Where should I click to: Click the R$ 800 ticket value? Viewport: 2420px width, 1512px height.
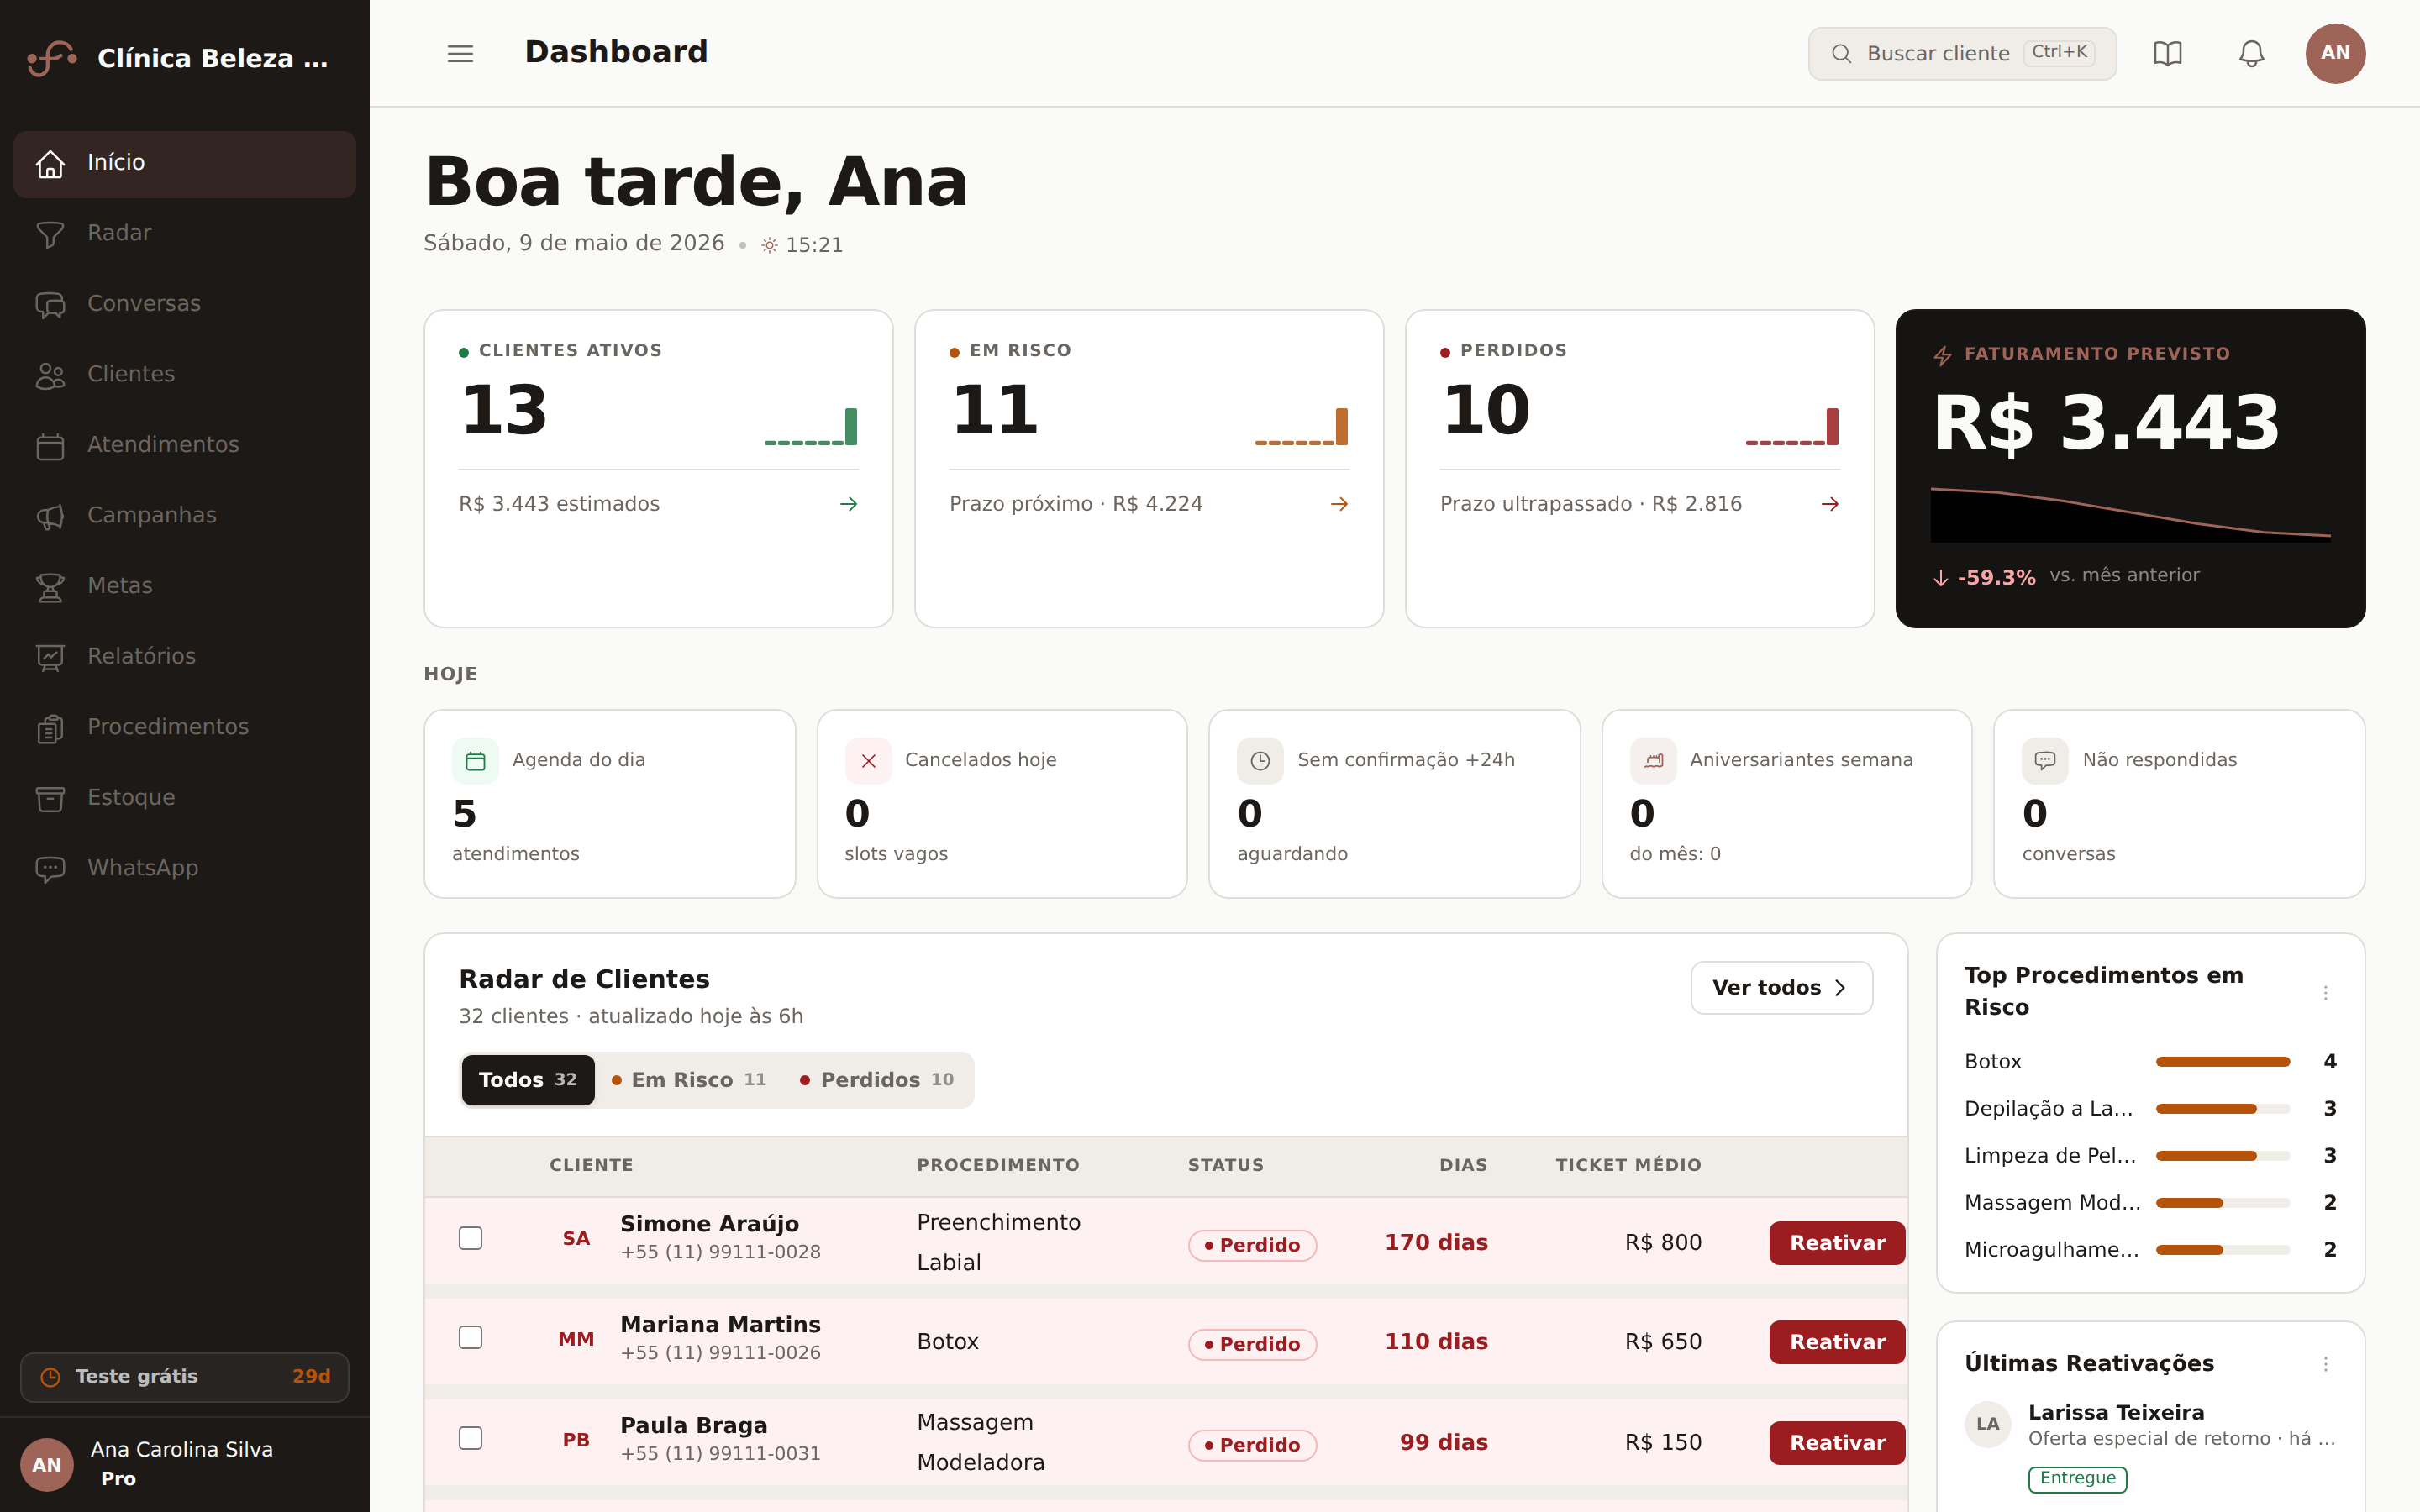[1663, 1243]
